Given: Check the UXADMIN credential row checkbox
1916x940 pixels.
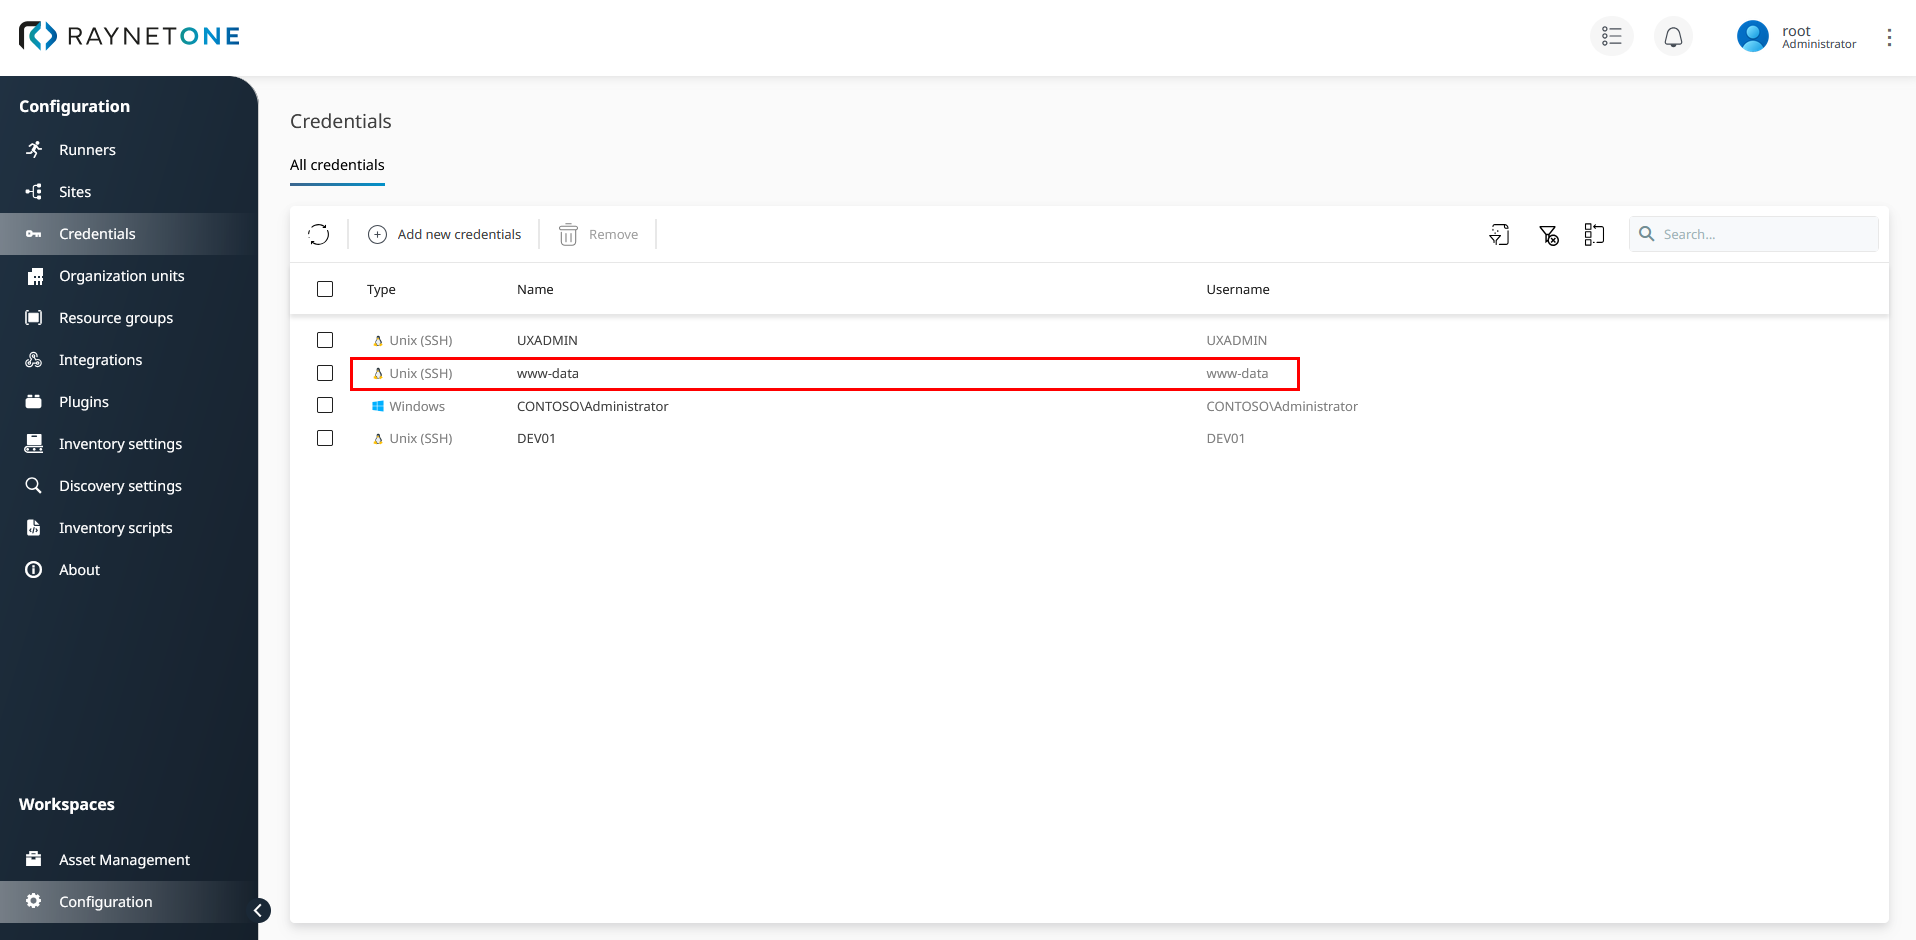Looking at the screenshot, I should tap(325, 340).
